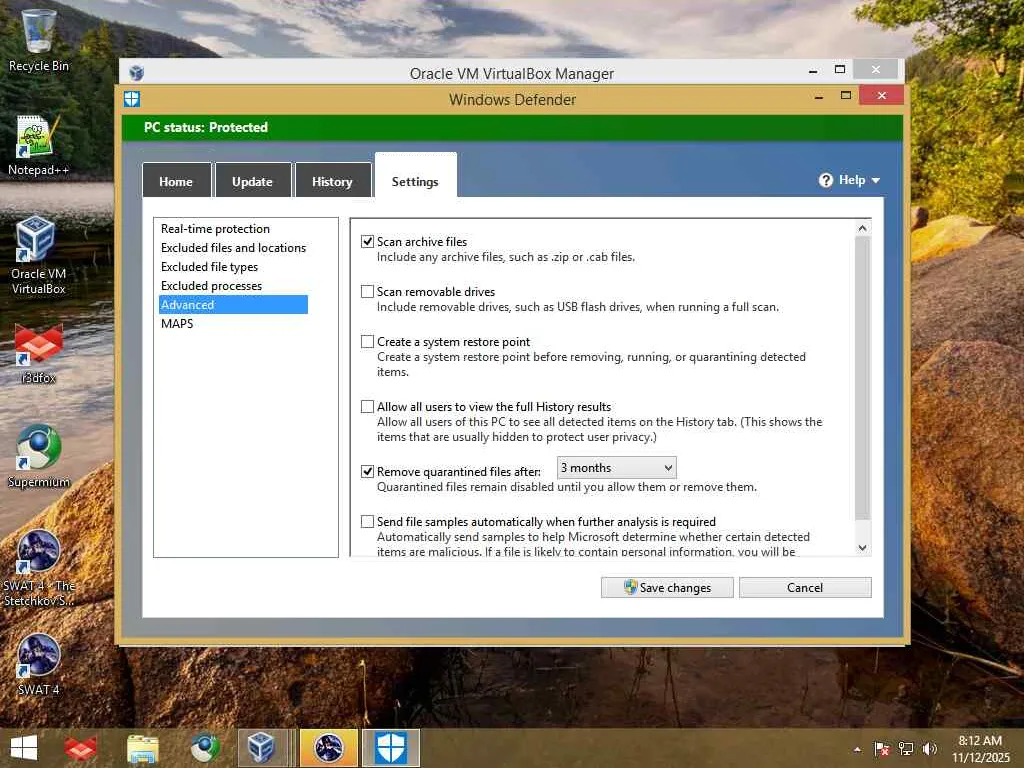Minimize the VirtualBox Manager window
1024x768 pixels.
pyautogui.click(x=813, y=70)
